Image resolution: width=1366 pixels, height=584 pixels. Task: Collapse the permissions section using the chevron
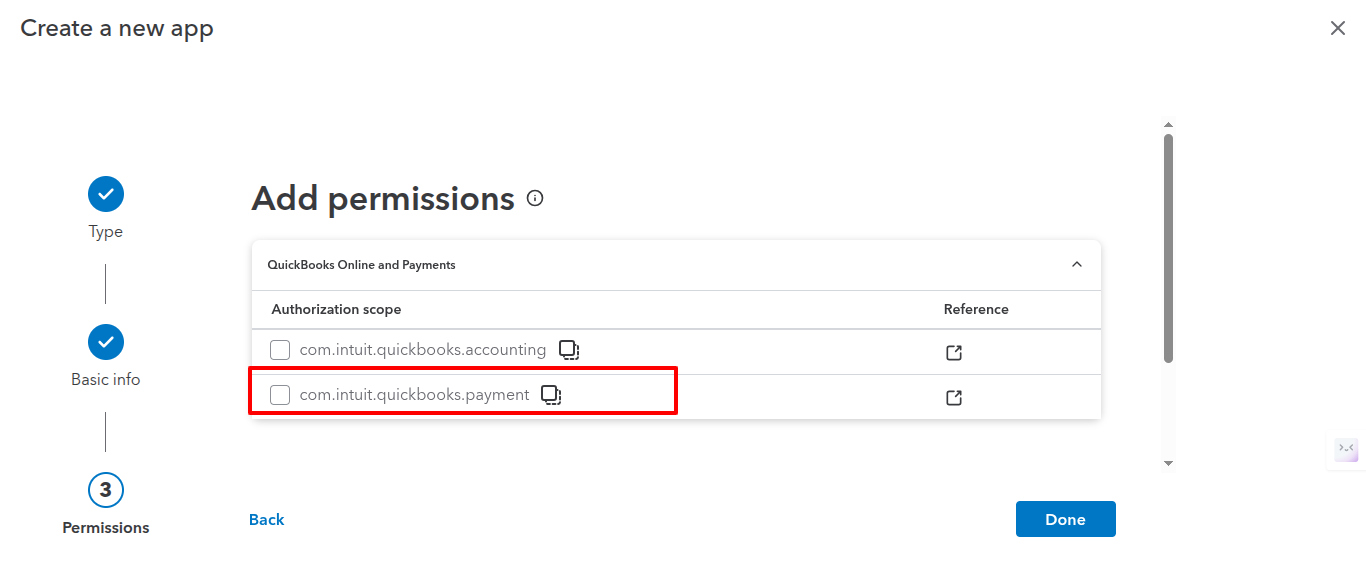tap(1077, 265)
